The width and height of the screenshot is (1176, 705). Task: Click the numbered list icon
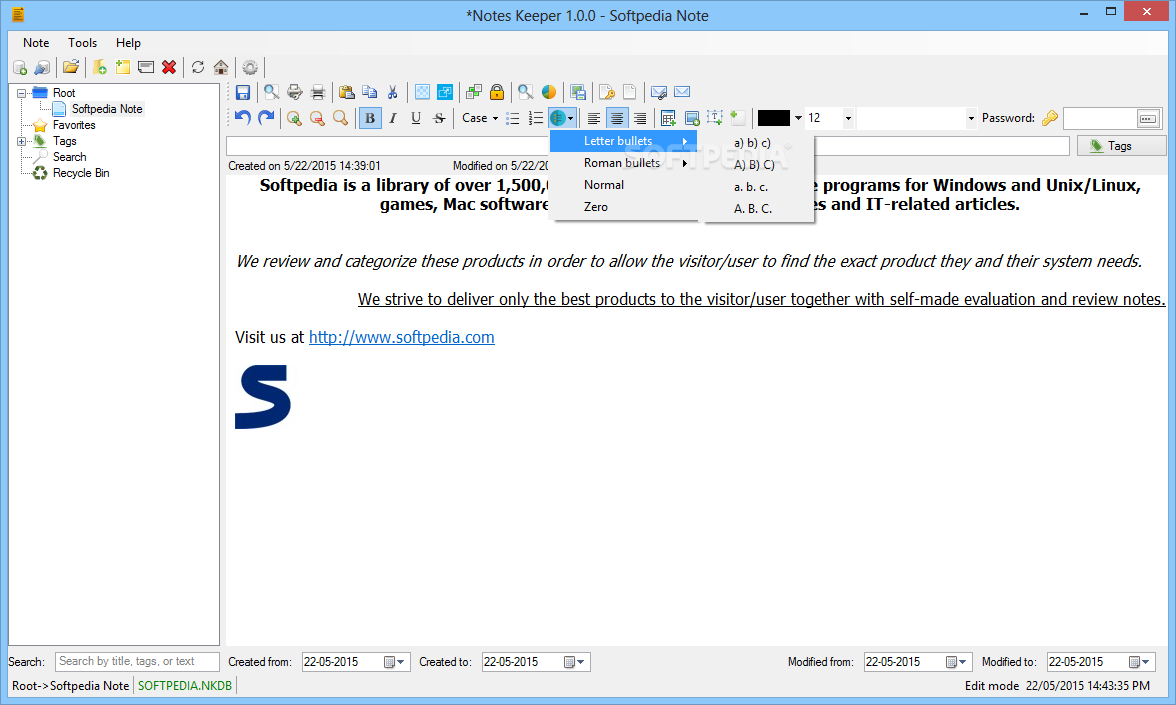[x=536, y=118]
